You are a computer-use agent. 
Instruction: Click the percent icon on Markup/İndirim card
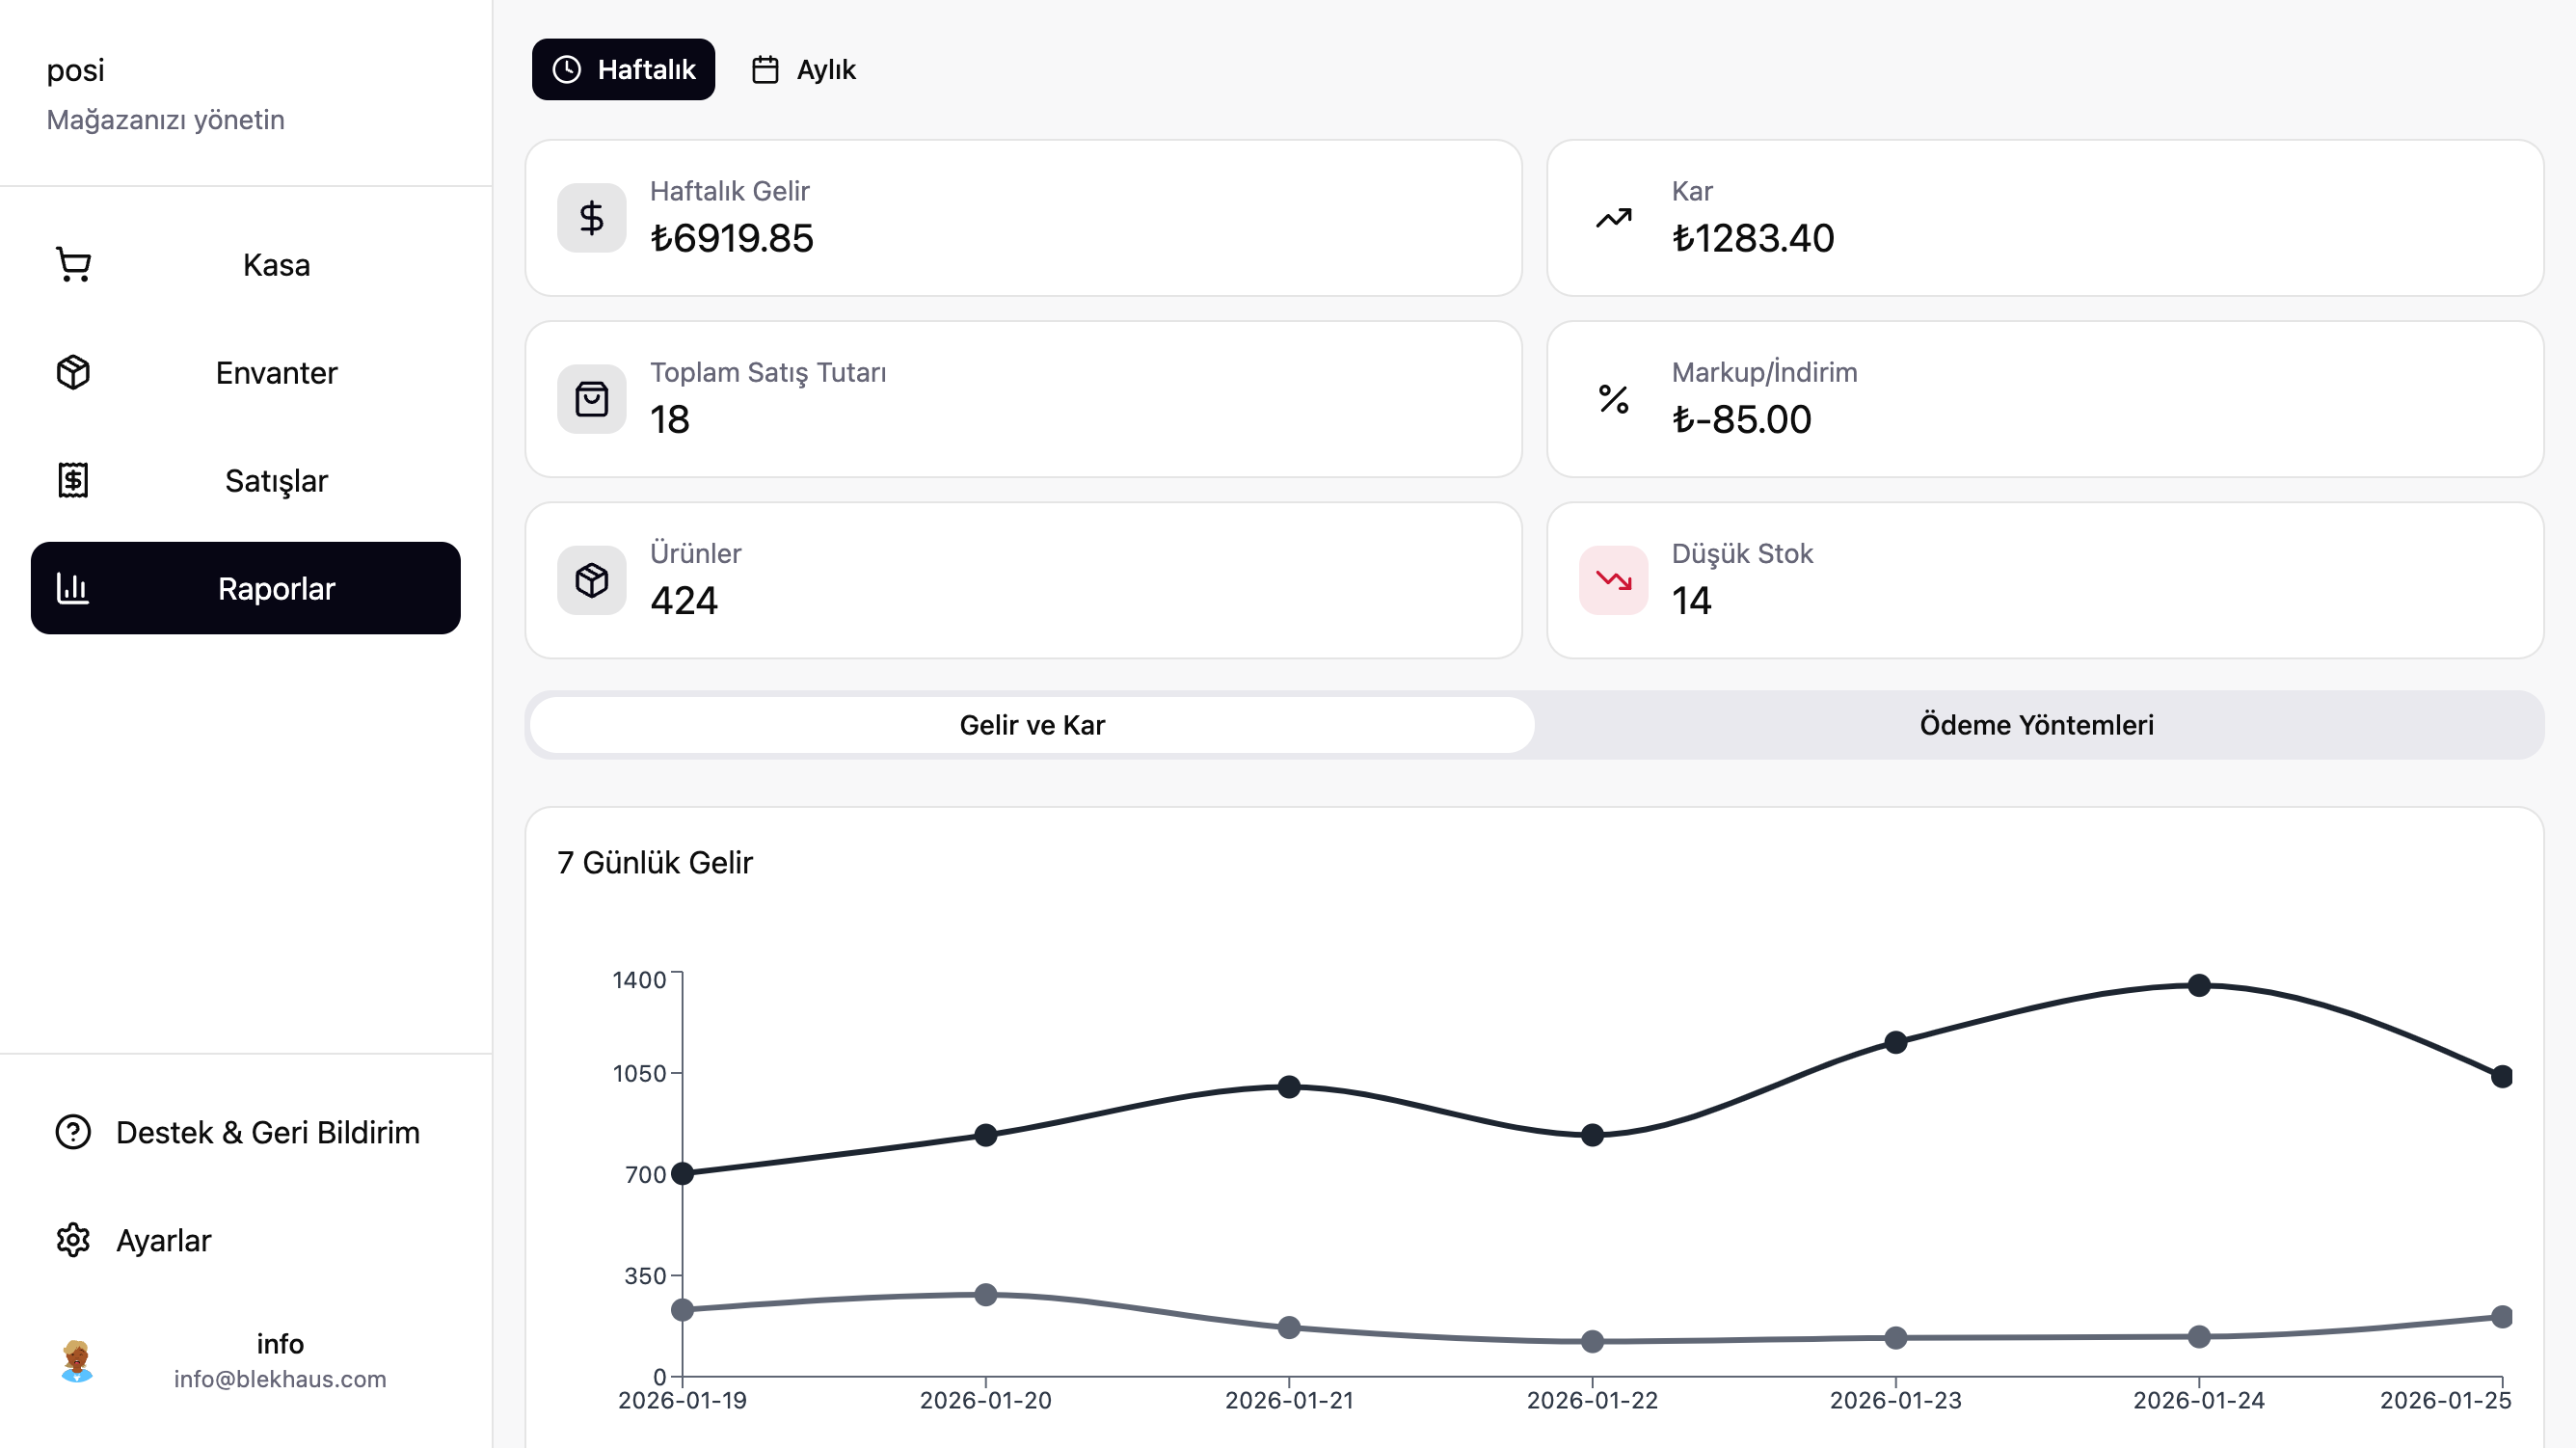1613,399
